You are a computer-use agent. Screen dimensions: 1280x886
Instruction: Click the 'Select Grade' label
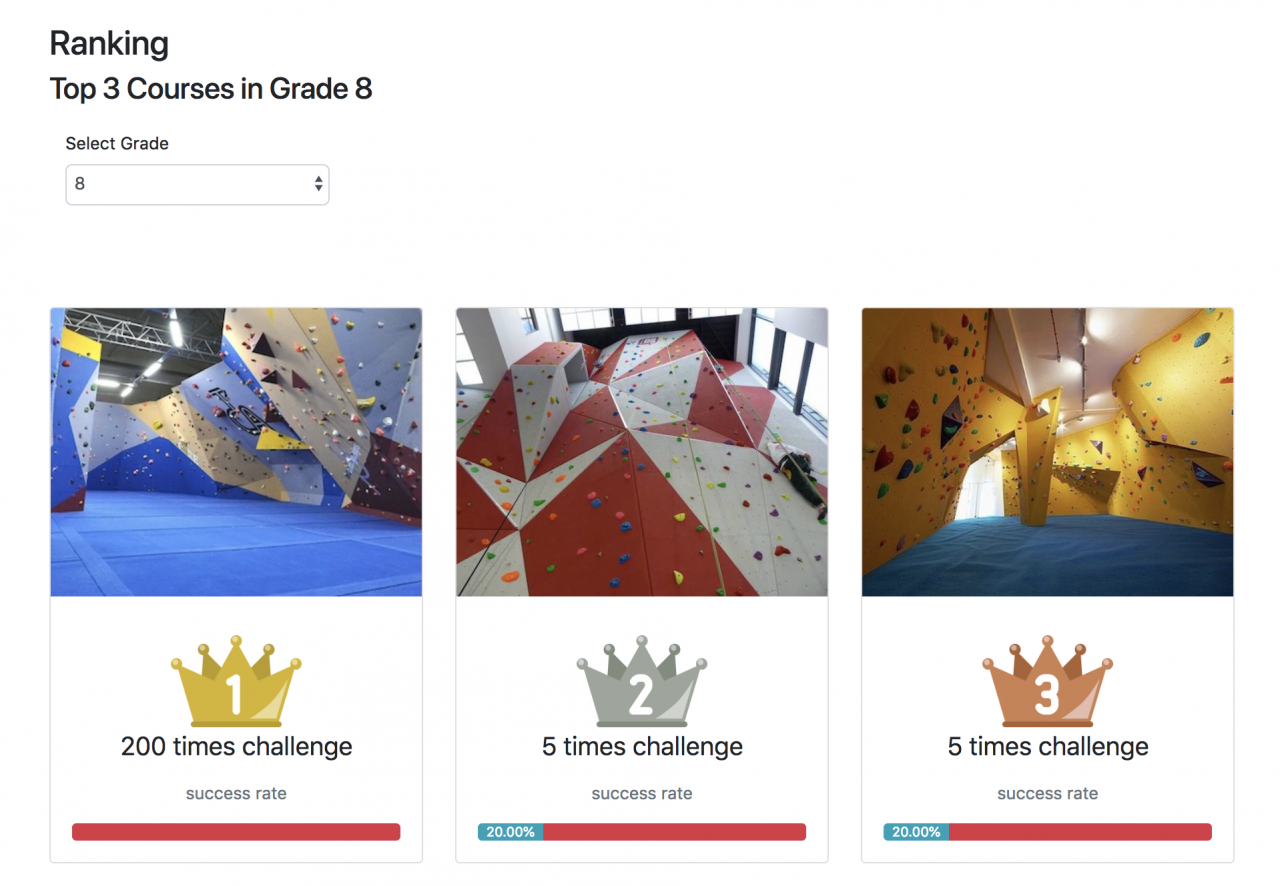[117, 143]
